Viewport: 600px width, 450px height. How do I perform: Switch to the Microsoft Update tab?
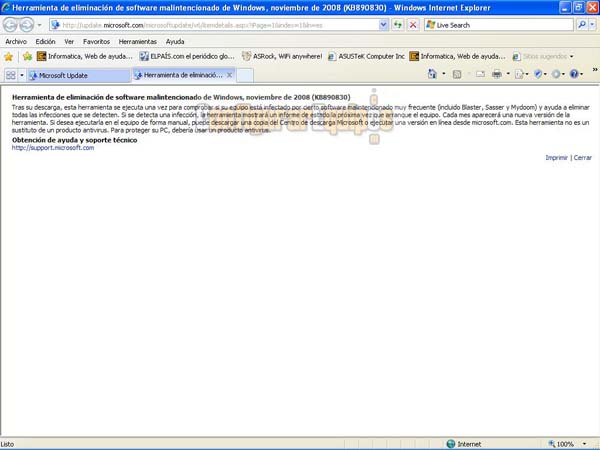(x=79, y=75)
